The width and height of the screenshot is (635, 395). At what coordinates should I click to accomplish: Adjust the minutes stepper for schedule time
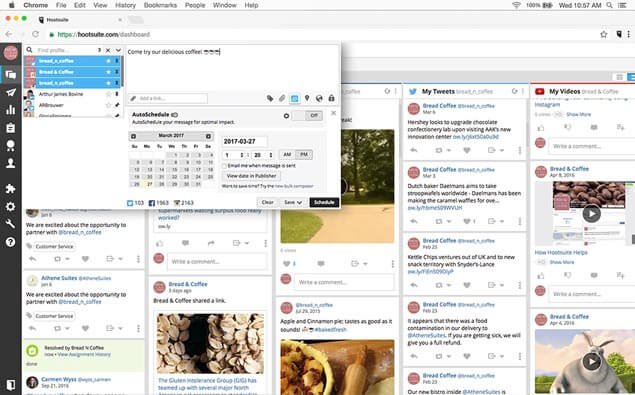(271, 155)
